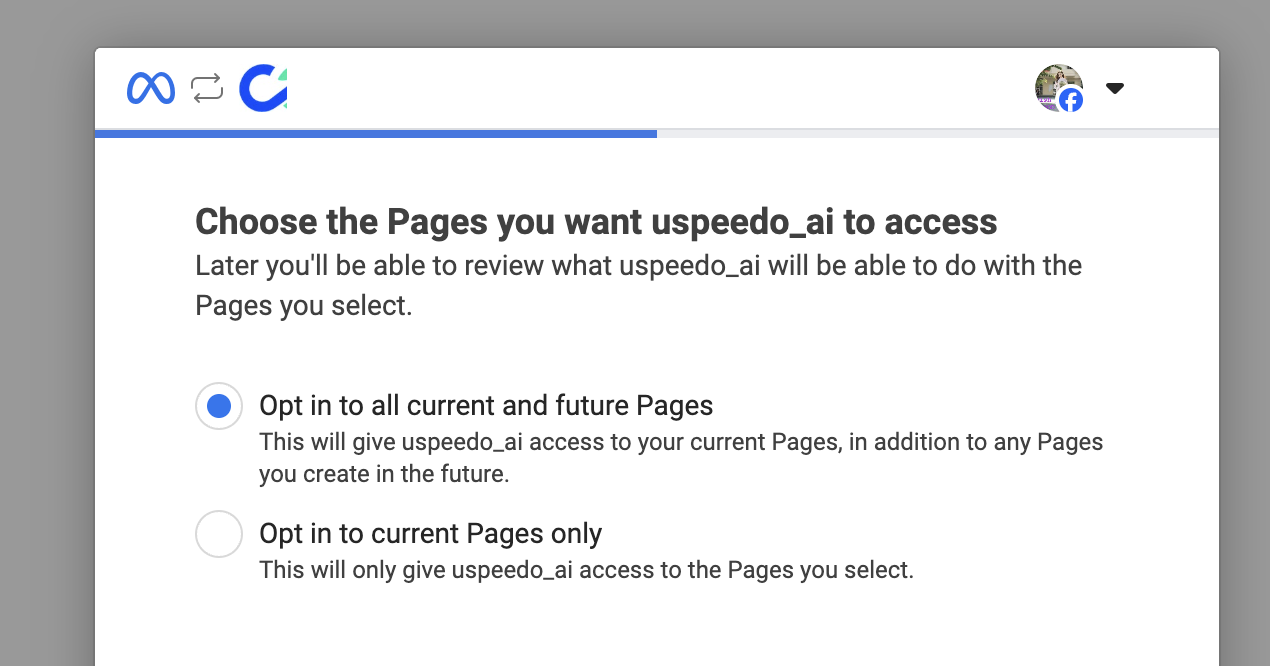Screen dimensions: 1270x666
Task: Click the 'Choose the Pages' heading
Action: coord(596,221)
